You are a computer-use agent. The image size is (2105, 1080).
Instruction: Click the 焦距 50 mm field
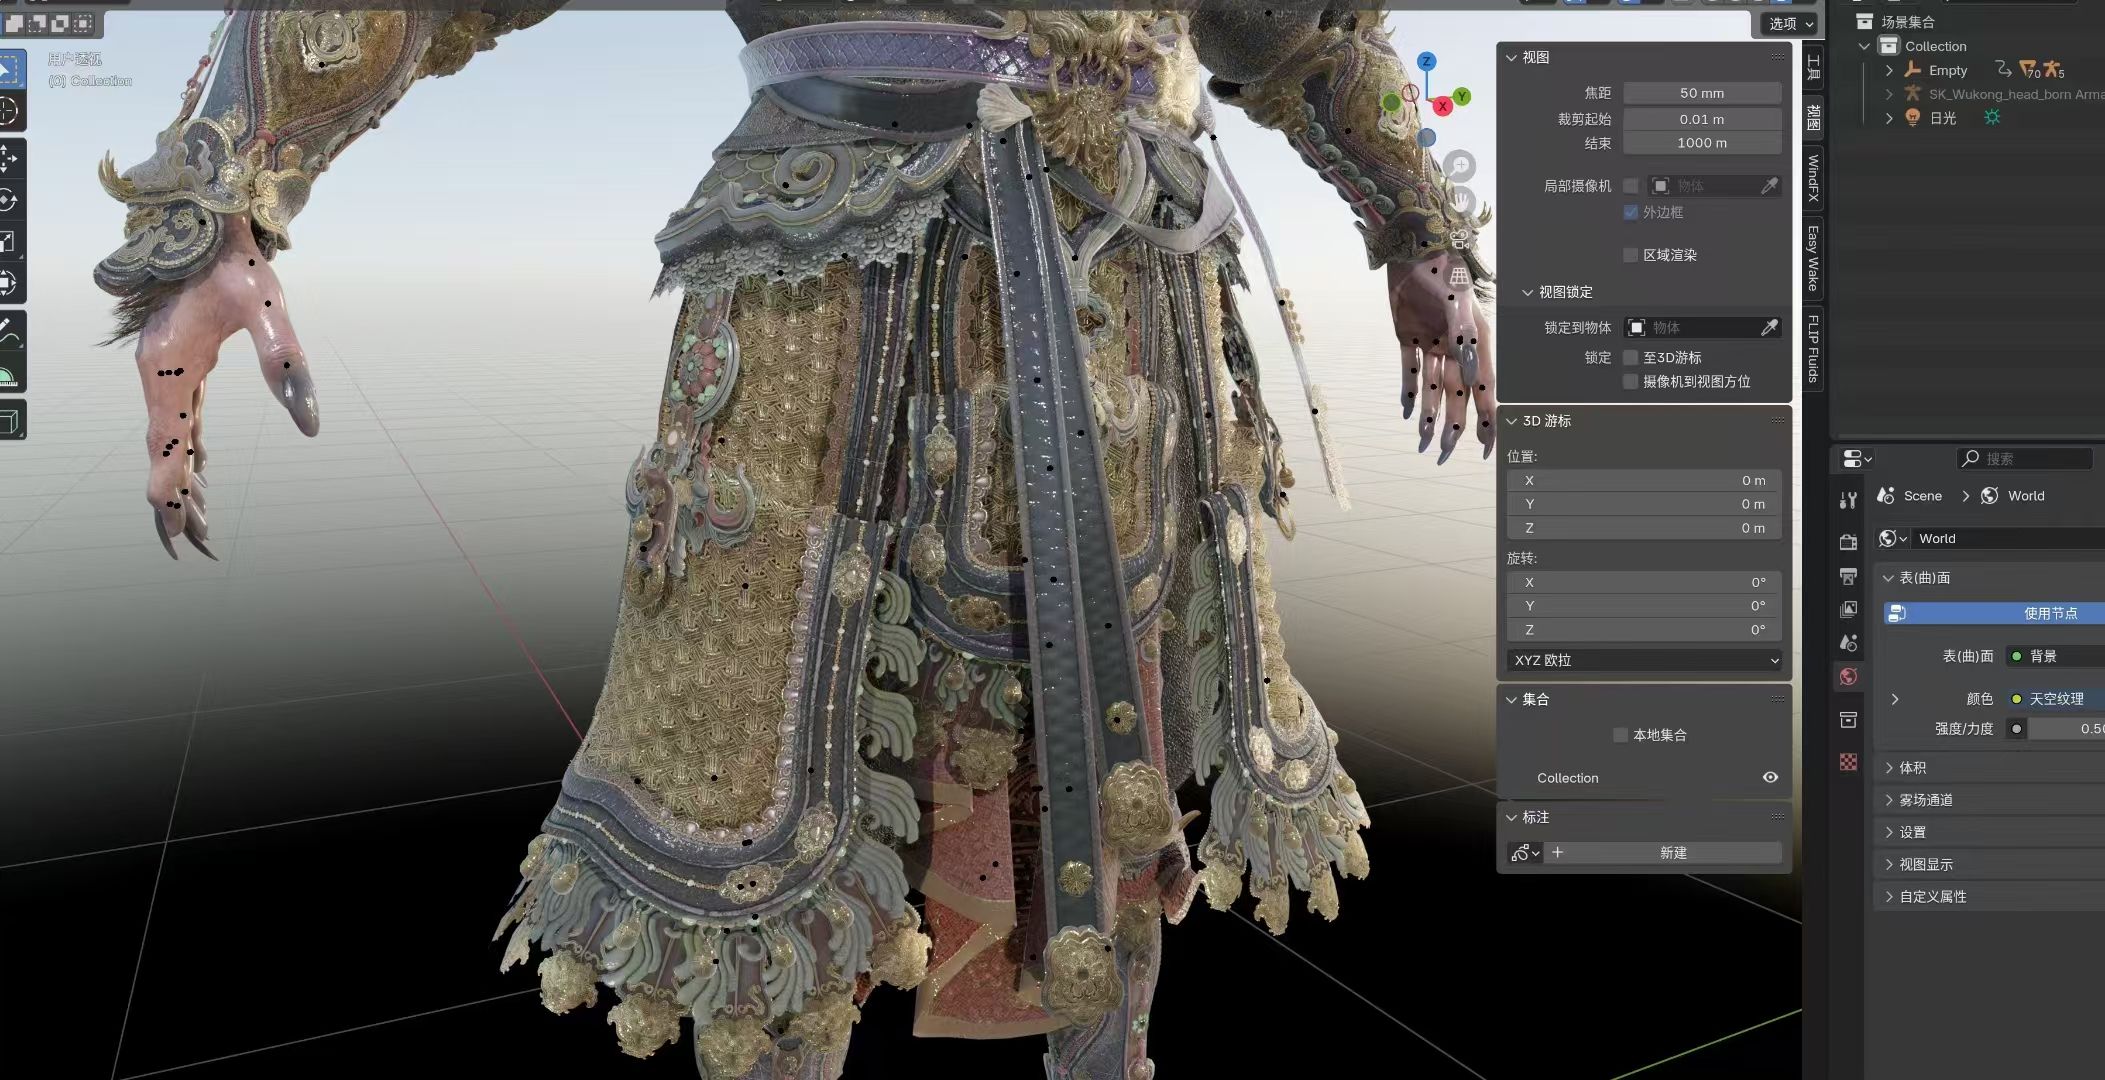[1702, 93]
